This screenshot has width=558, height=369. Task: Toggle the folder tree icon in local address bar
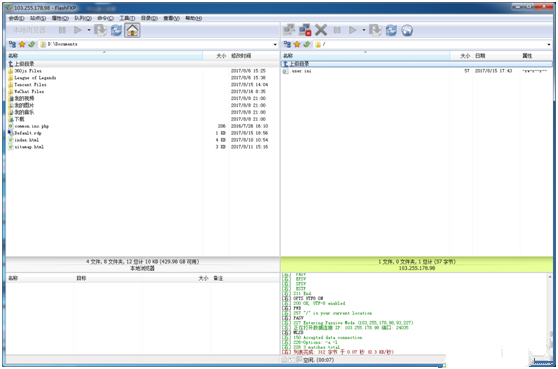12,44
